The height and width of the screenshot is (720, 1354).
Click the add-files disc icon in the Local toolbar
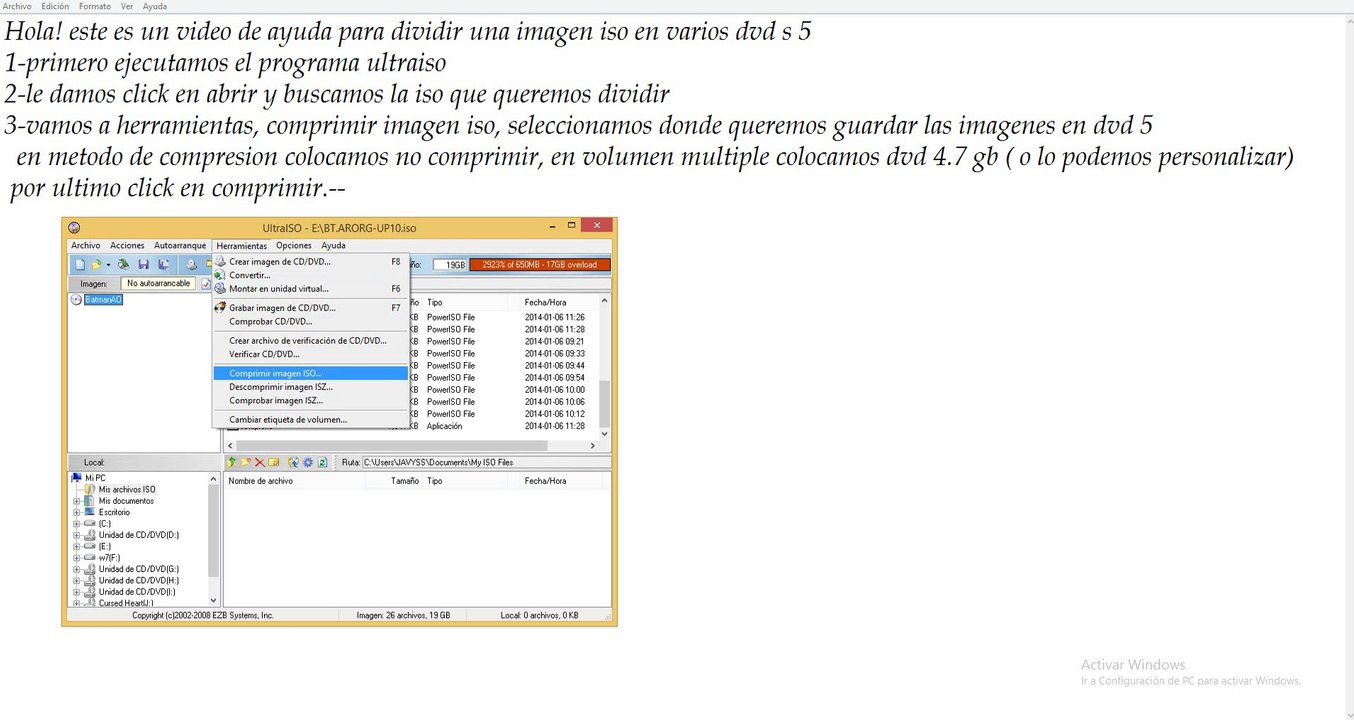pyautogui.click(x=294, y=462)
